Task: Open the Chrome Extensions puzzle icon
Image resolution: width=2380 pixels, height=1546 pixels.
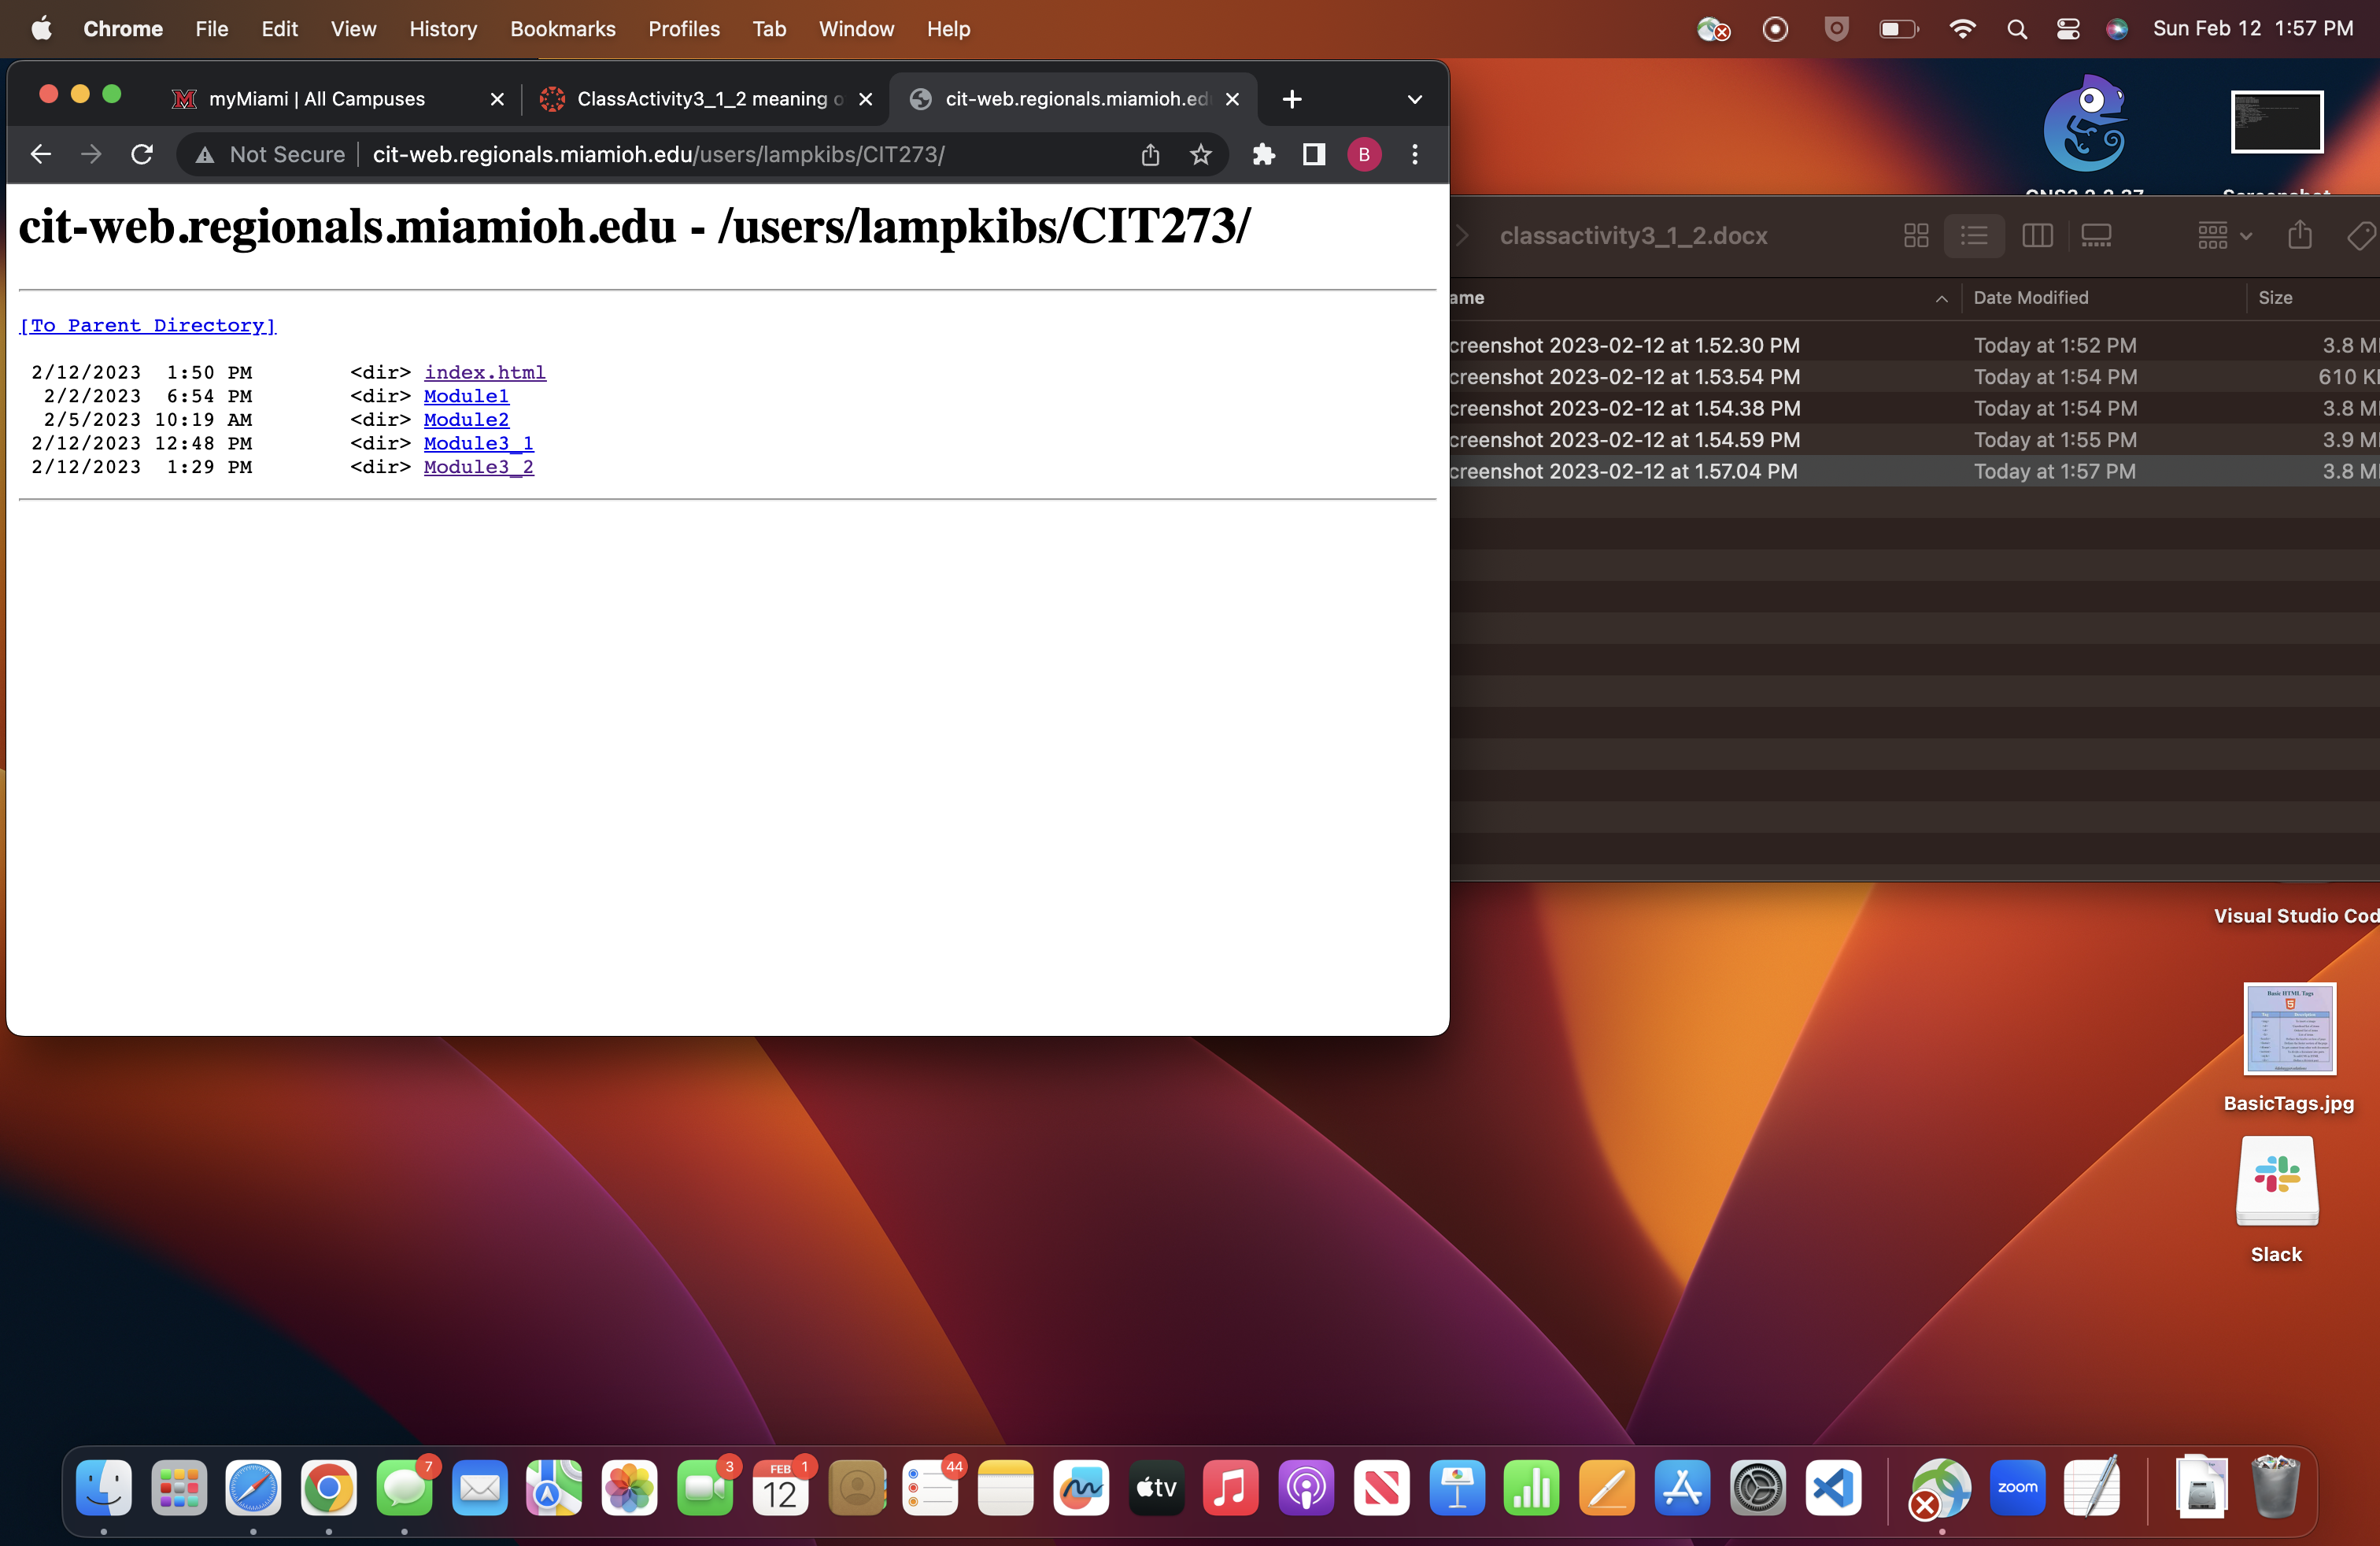Action: [x=1264, y=154]
